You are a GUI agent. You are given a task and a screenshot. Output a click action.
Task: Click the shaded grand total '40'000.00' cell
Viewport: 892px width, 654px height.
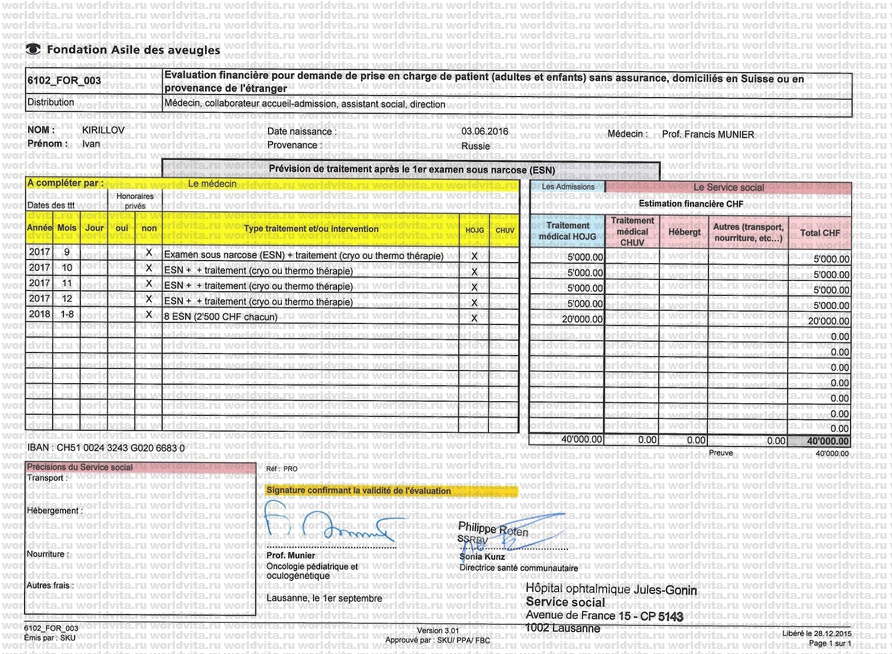pos(819,441)
